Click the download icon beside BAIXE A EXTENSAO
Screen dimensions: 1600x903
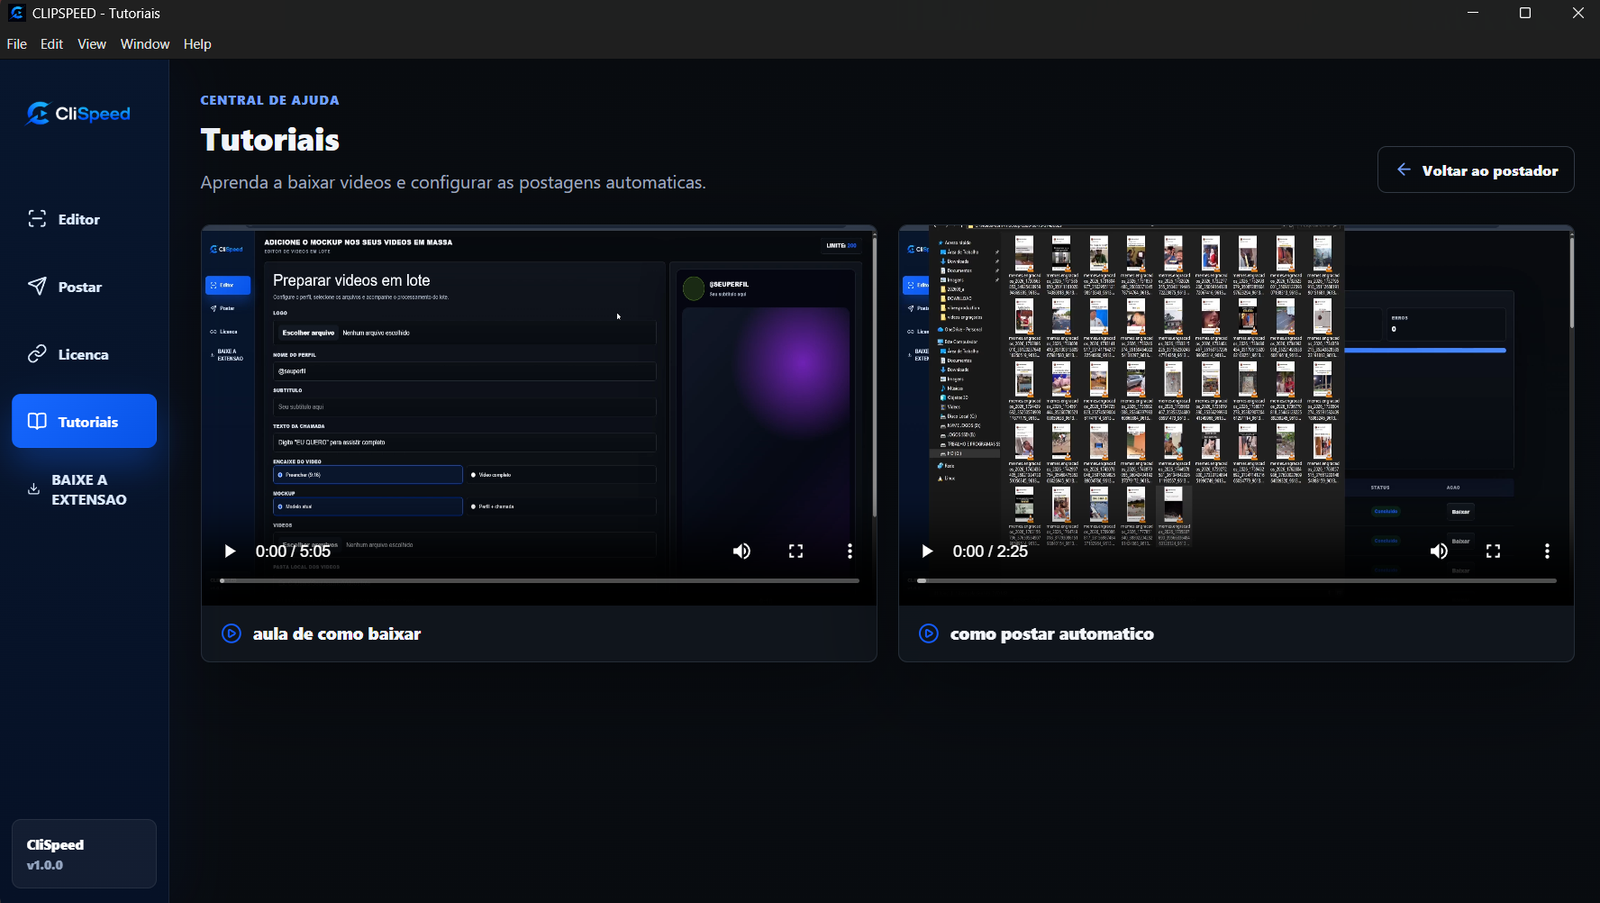(x=33, y=489)
